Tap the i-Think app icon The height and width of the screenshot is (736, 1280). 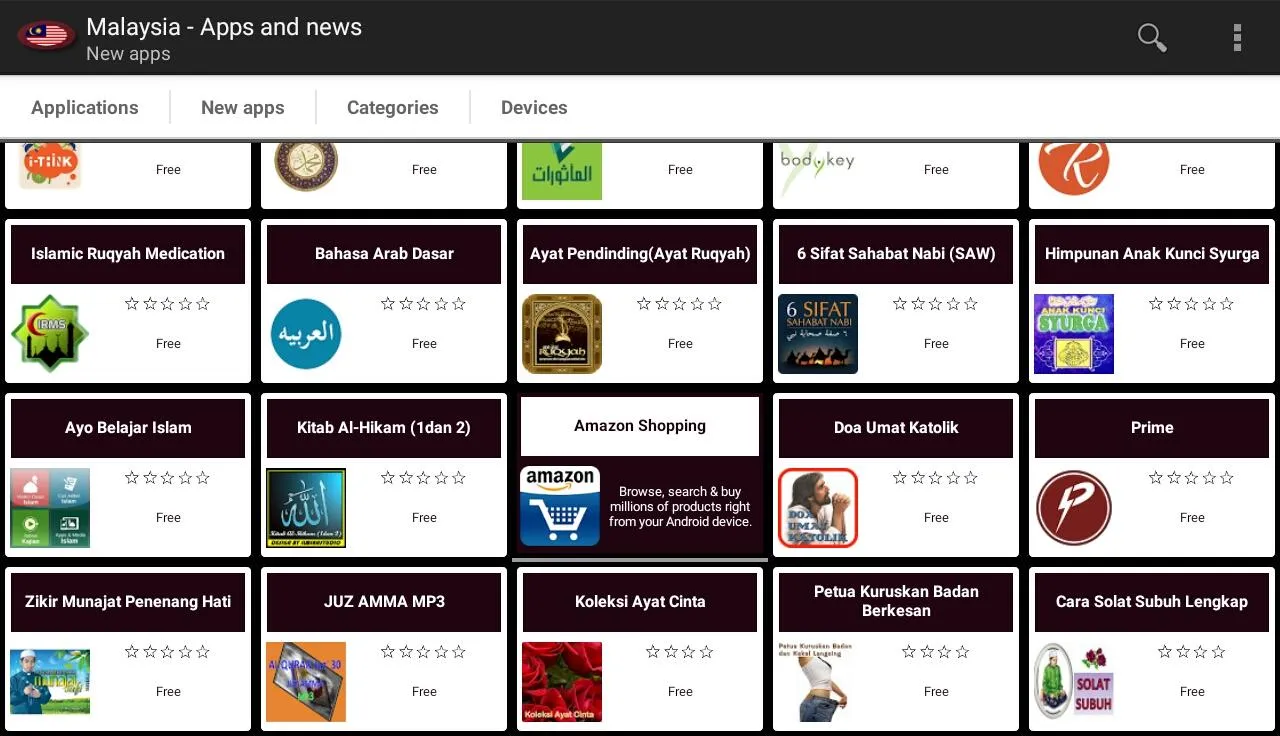tap(50, 166)
